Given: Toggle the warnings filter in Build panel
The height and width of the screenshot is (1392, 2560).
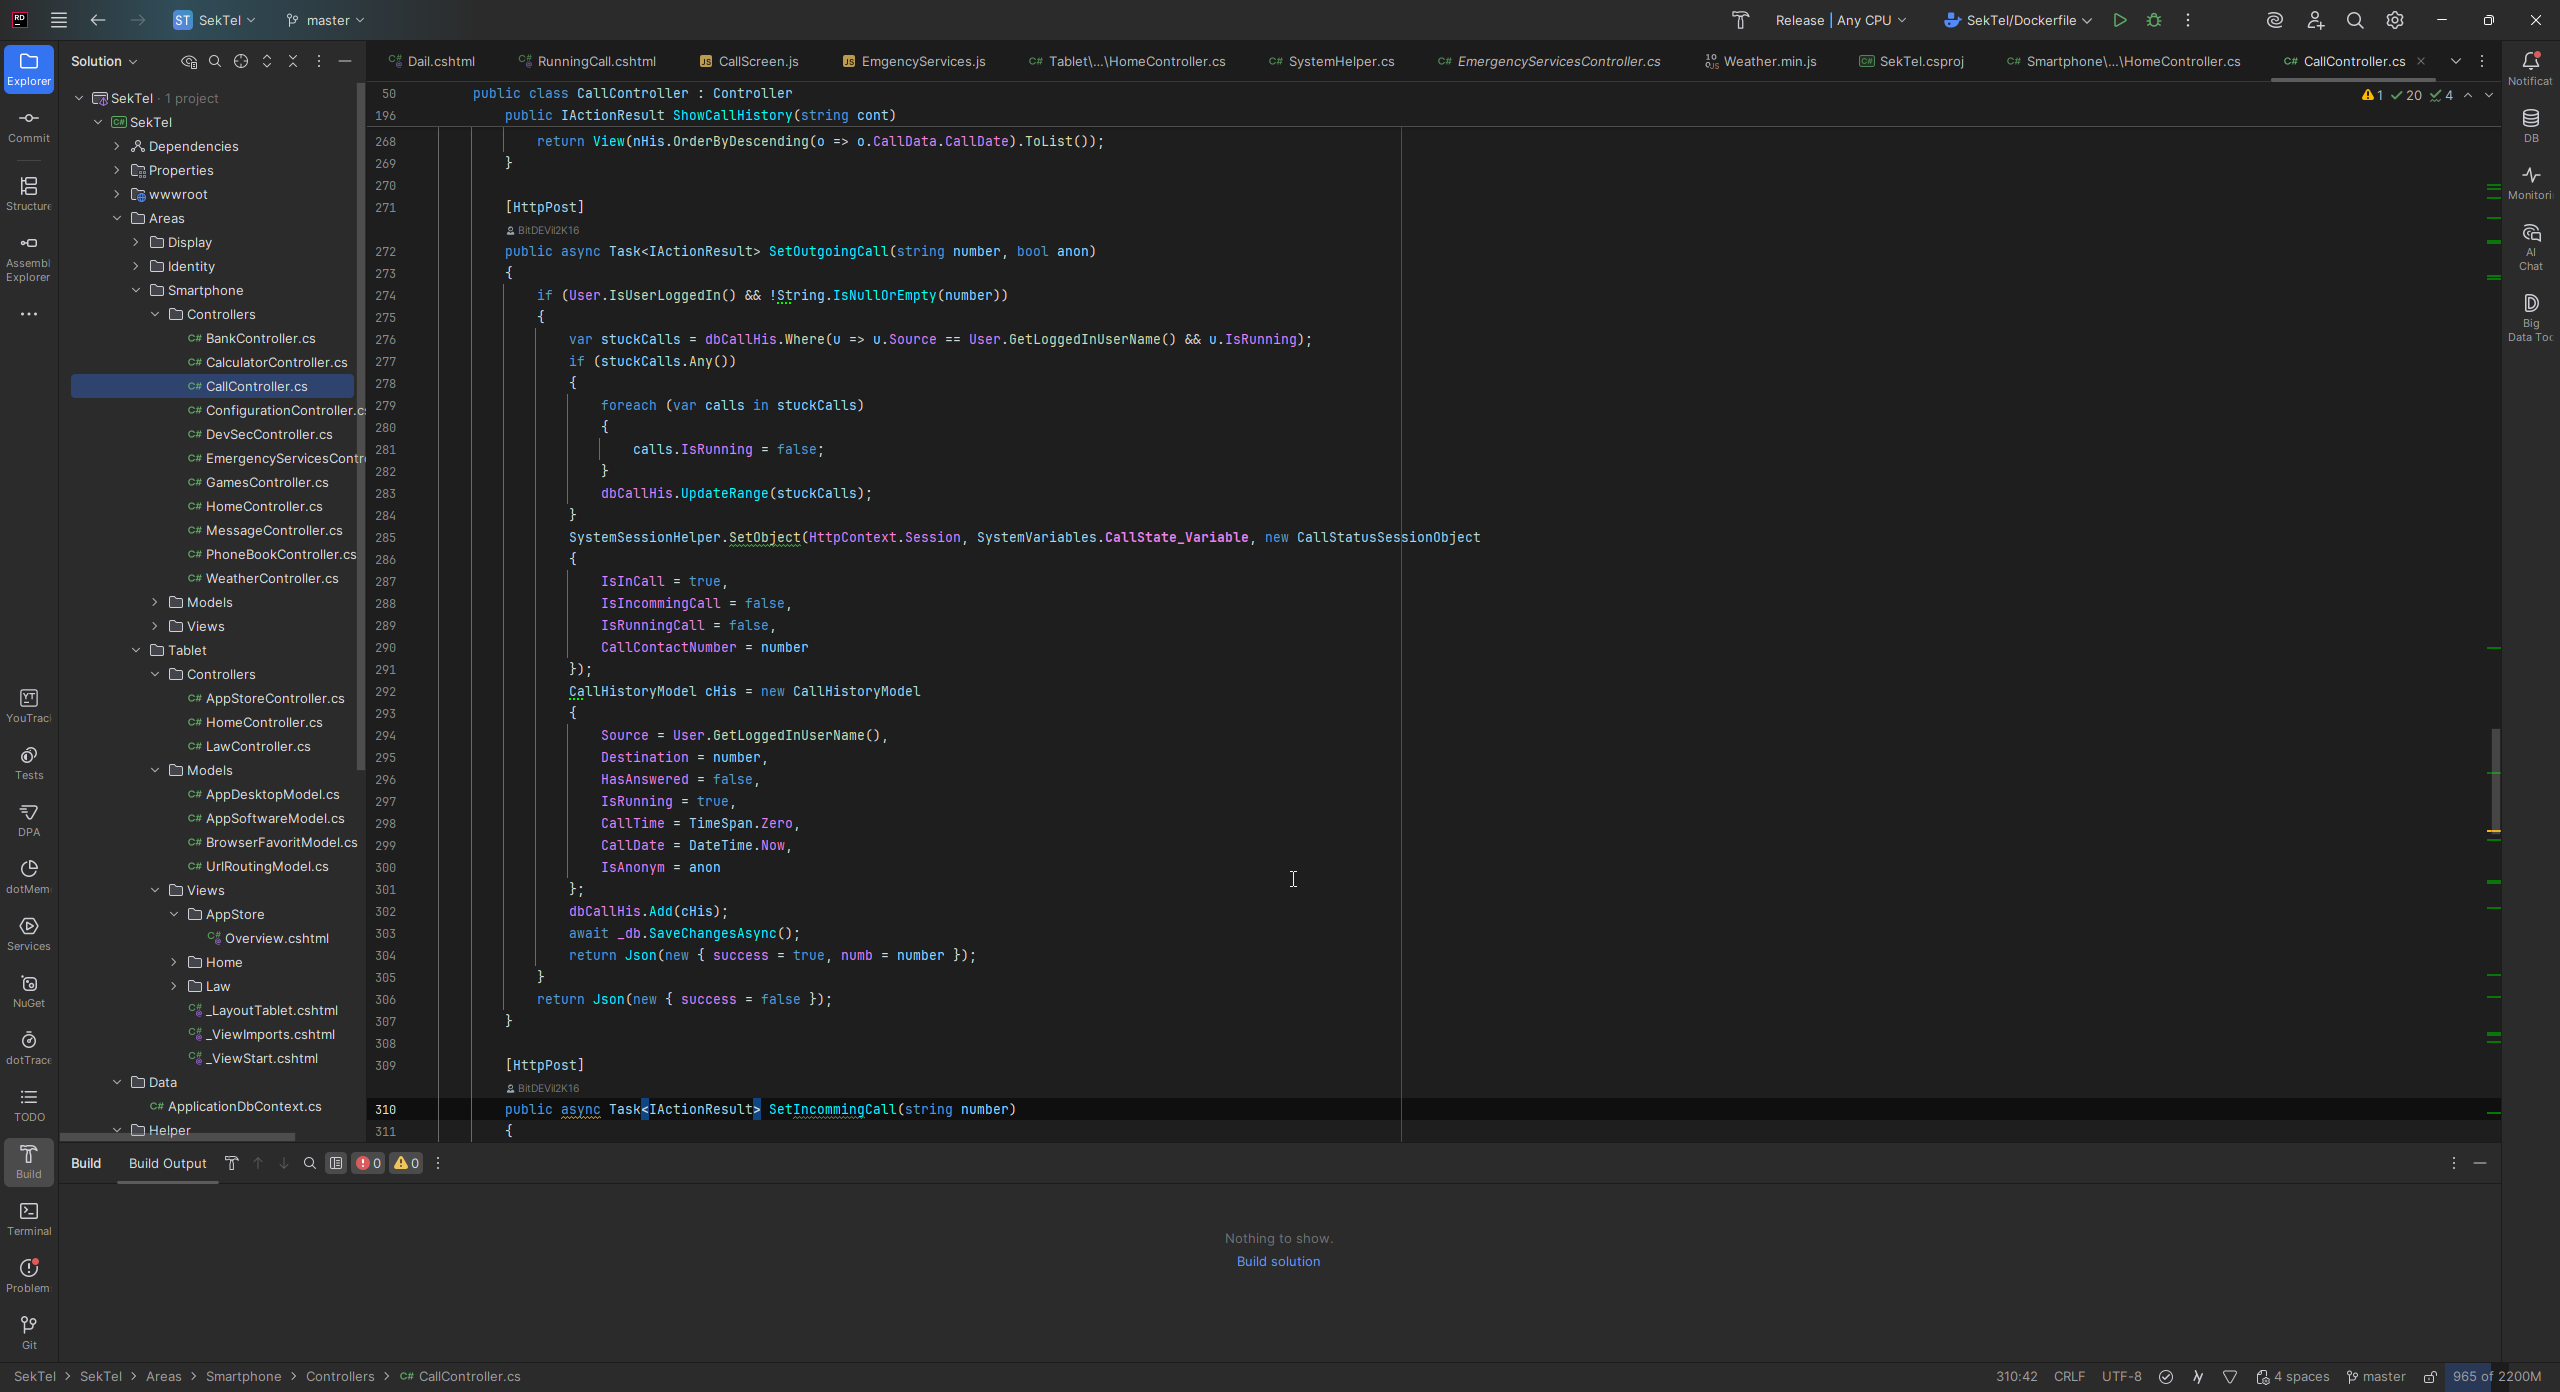Looking at the screenshot, I should tap(406, 1163).
